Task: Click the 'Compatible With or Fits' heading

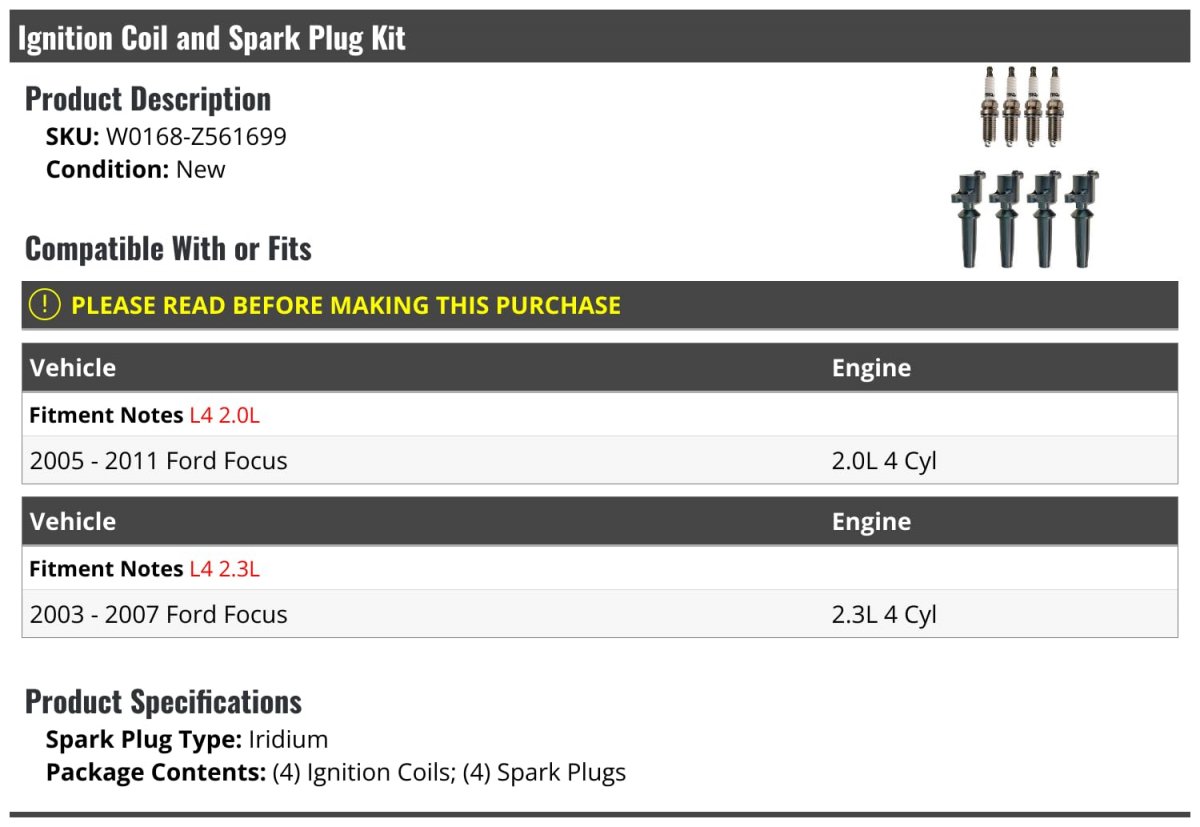Action: point(168,248)
